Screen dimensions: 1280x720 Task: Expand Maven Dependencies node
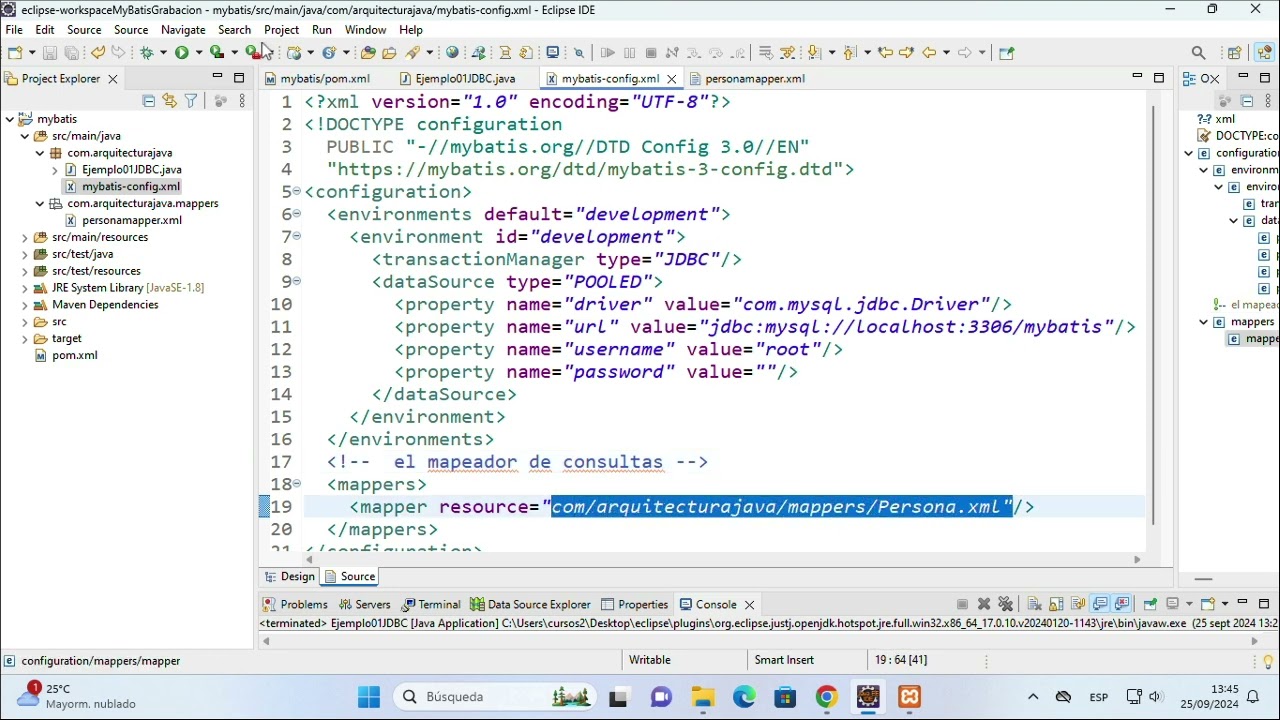[x=25, y=305]
